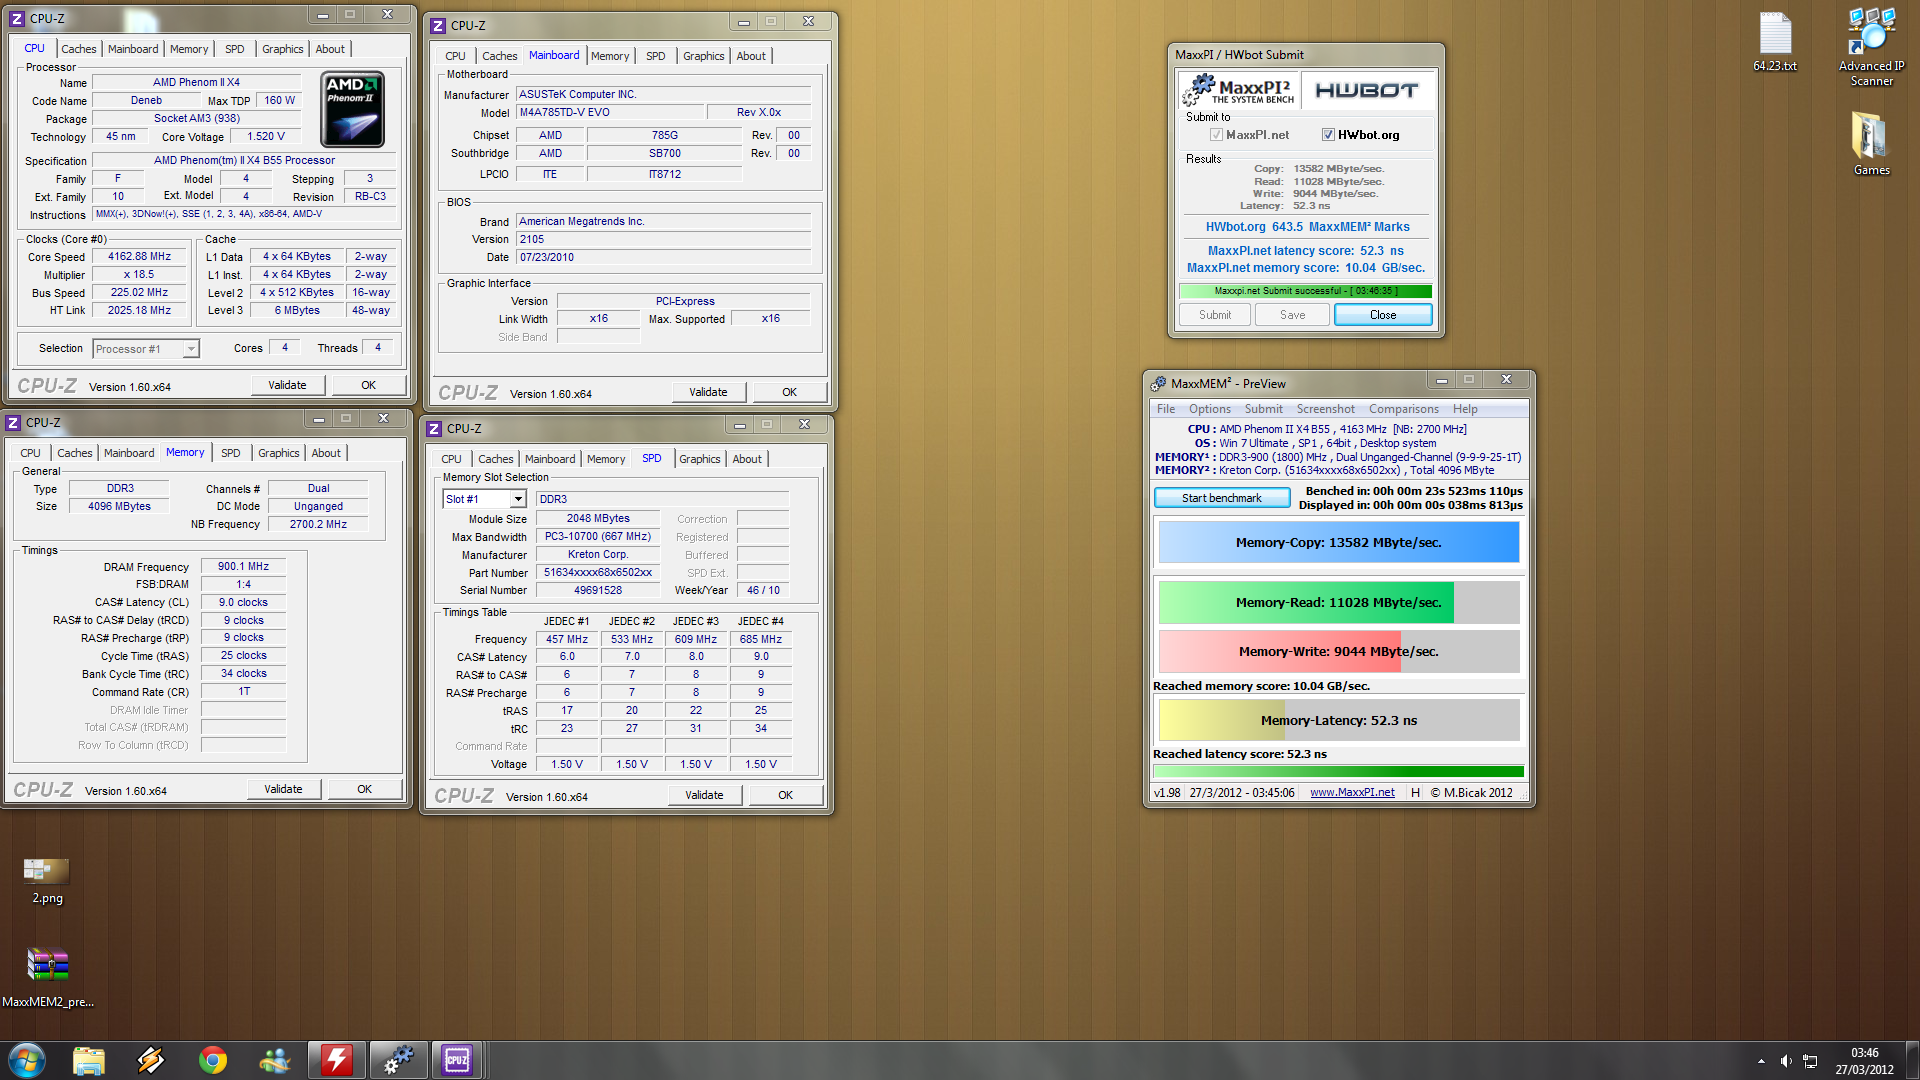Click the Memory-Copy result bar
The image size is (1920, 1080).
pos(1338,543)
